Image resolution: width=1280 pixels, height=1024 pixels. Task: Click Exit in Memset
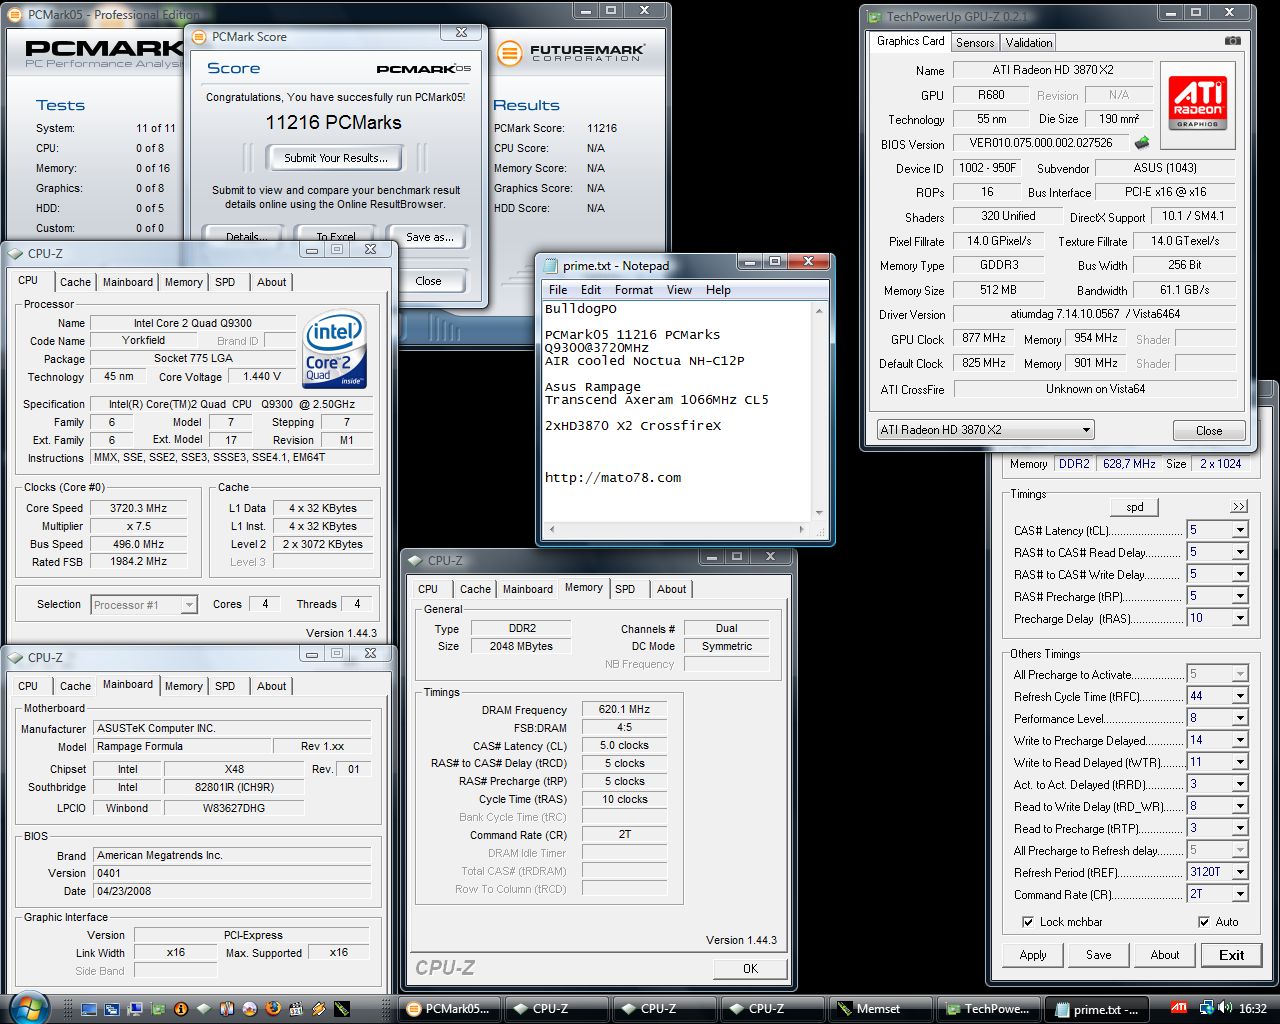coord(1232,955)
